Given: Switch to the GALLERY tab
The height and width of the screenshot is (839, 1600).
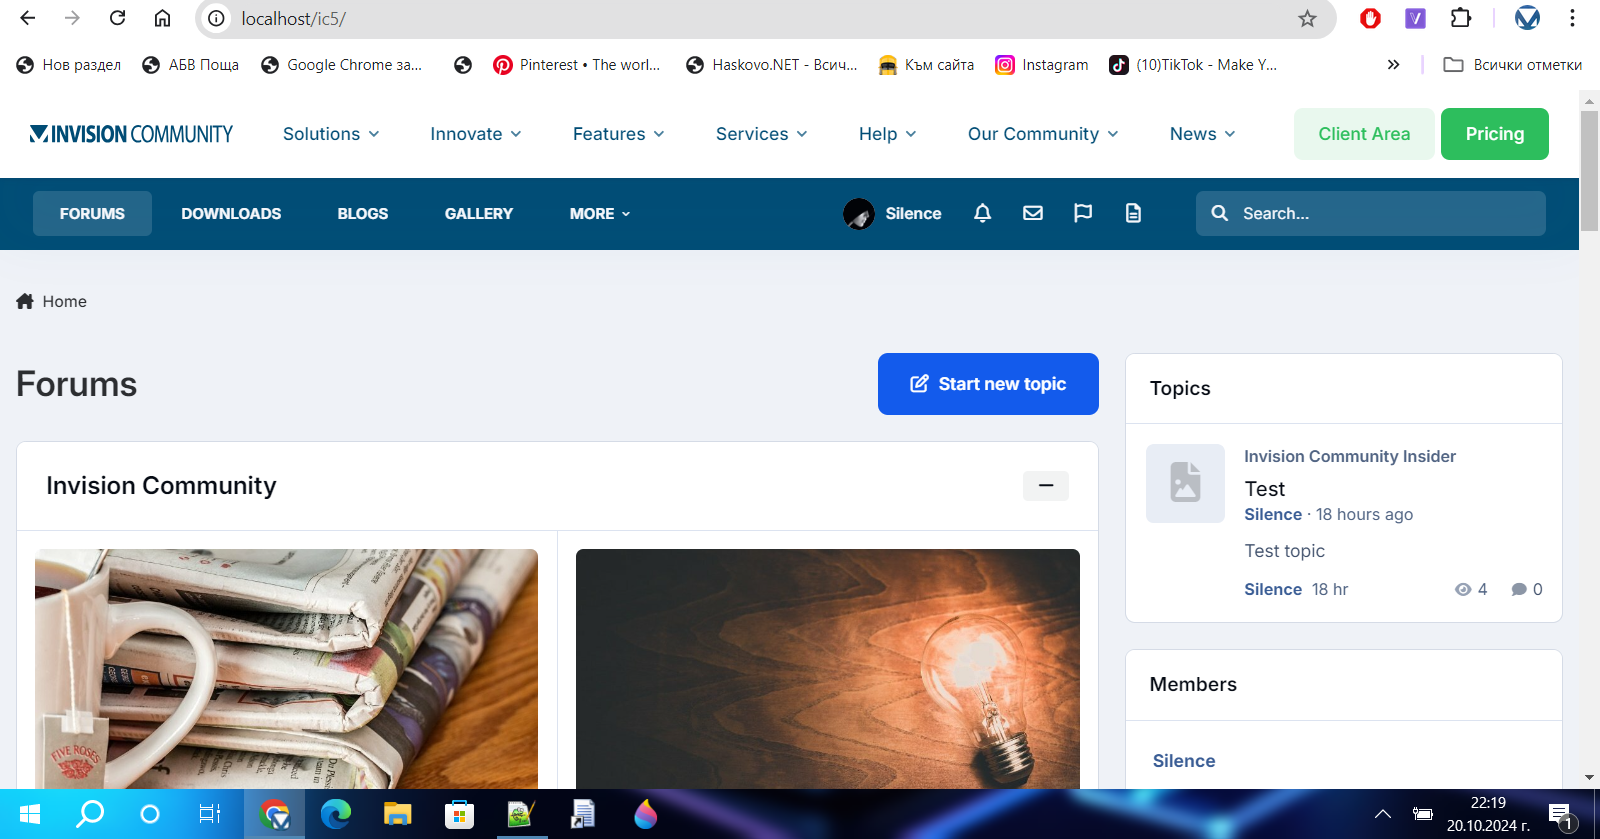Looking at the screenshot, I should pos(478,214).
